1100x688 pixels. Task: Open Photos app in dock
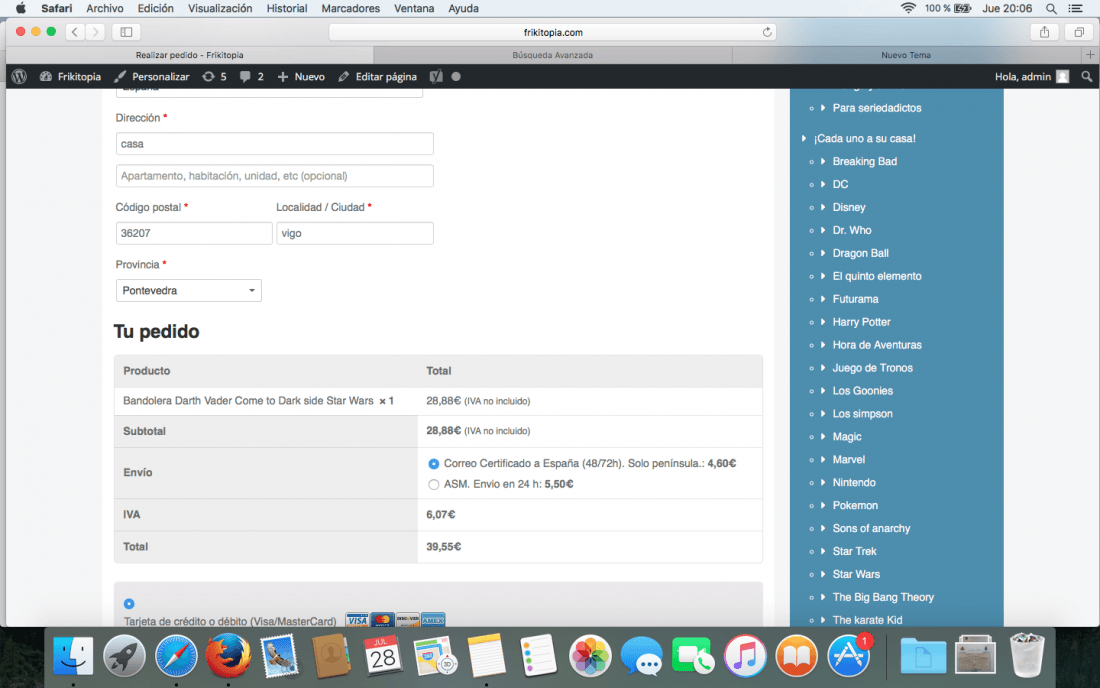(590, 656)
